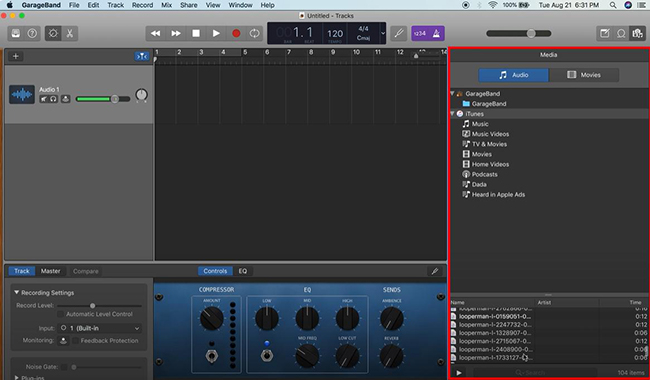Screen dimensions: 650x380
Task: Click the Rewind transport button
Action: tap(155, 34)
